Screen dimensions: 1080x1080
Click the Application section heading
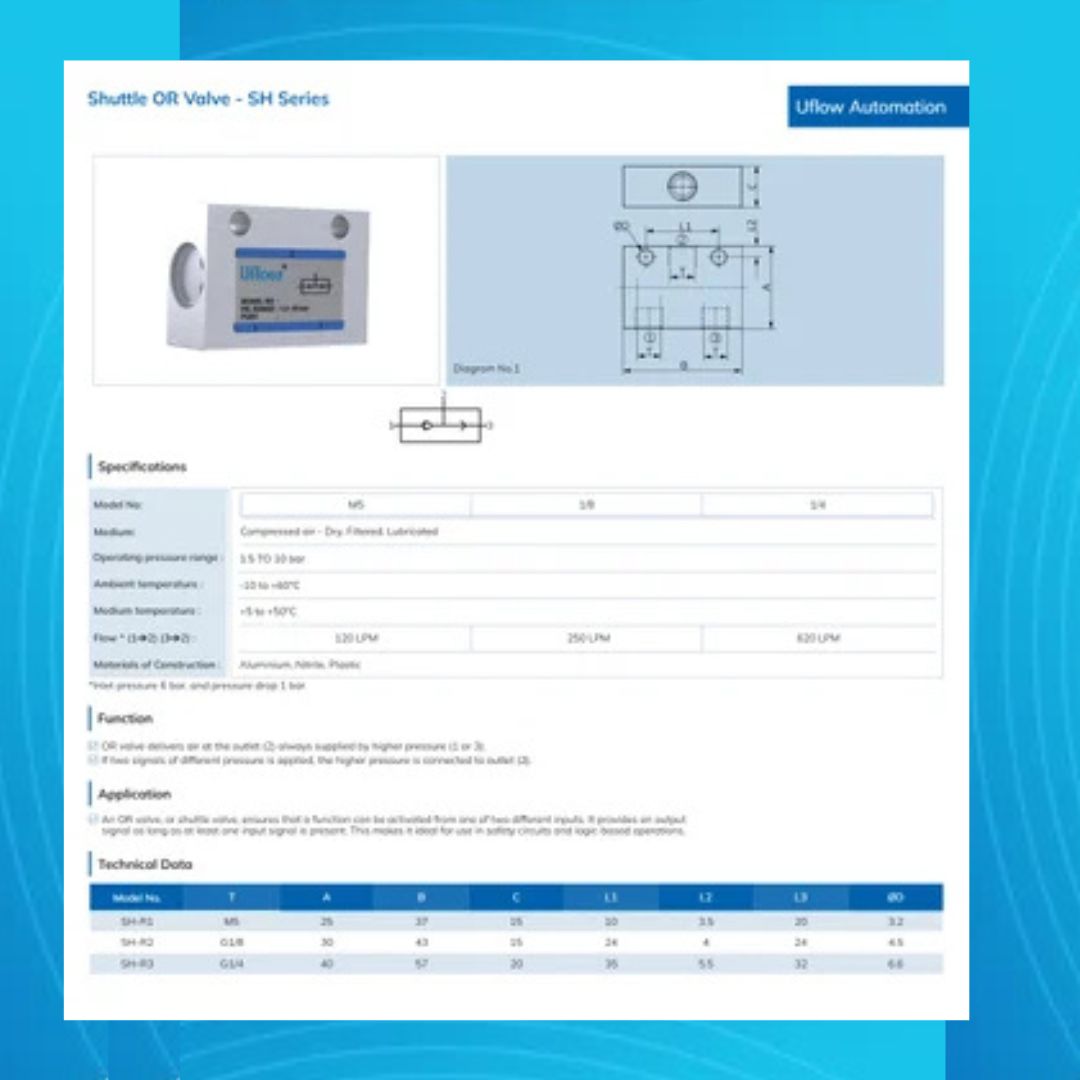pyautogui.click(x=134, y=794)
